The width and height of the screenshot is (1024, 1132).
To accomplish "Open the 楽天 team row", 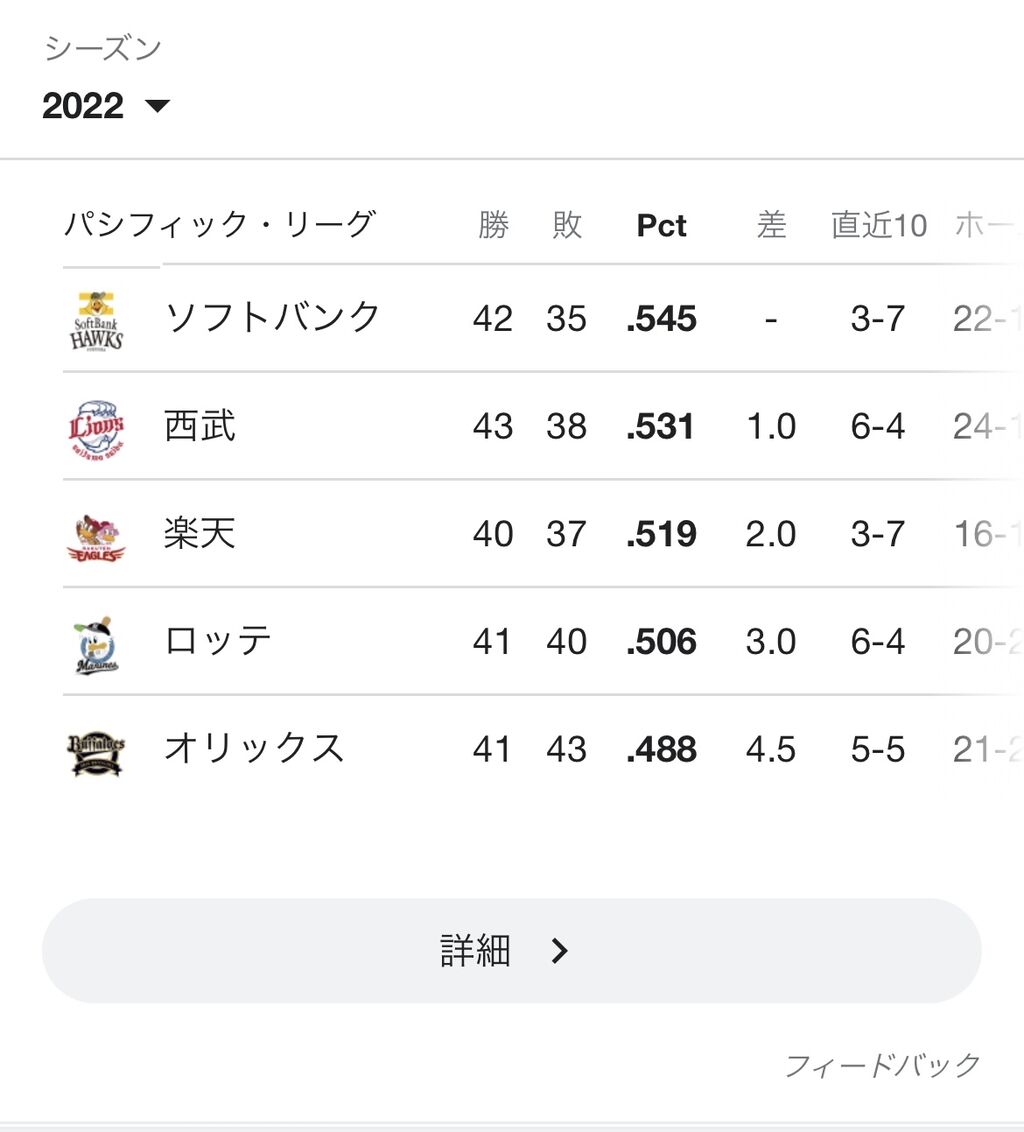I will tap(542, 534).
